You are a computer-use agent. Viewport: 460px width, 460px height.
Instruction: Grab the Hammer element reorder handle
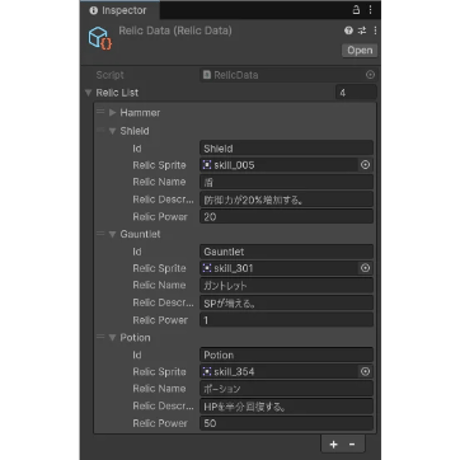(100, 112)
